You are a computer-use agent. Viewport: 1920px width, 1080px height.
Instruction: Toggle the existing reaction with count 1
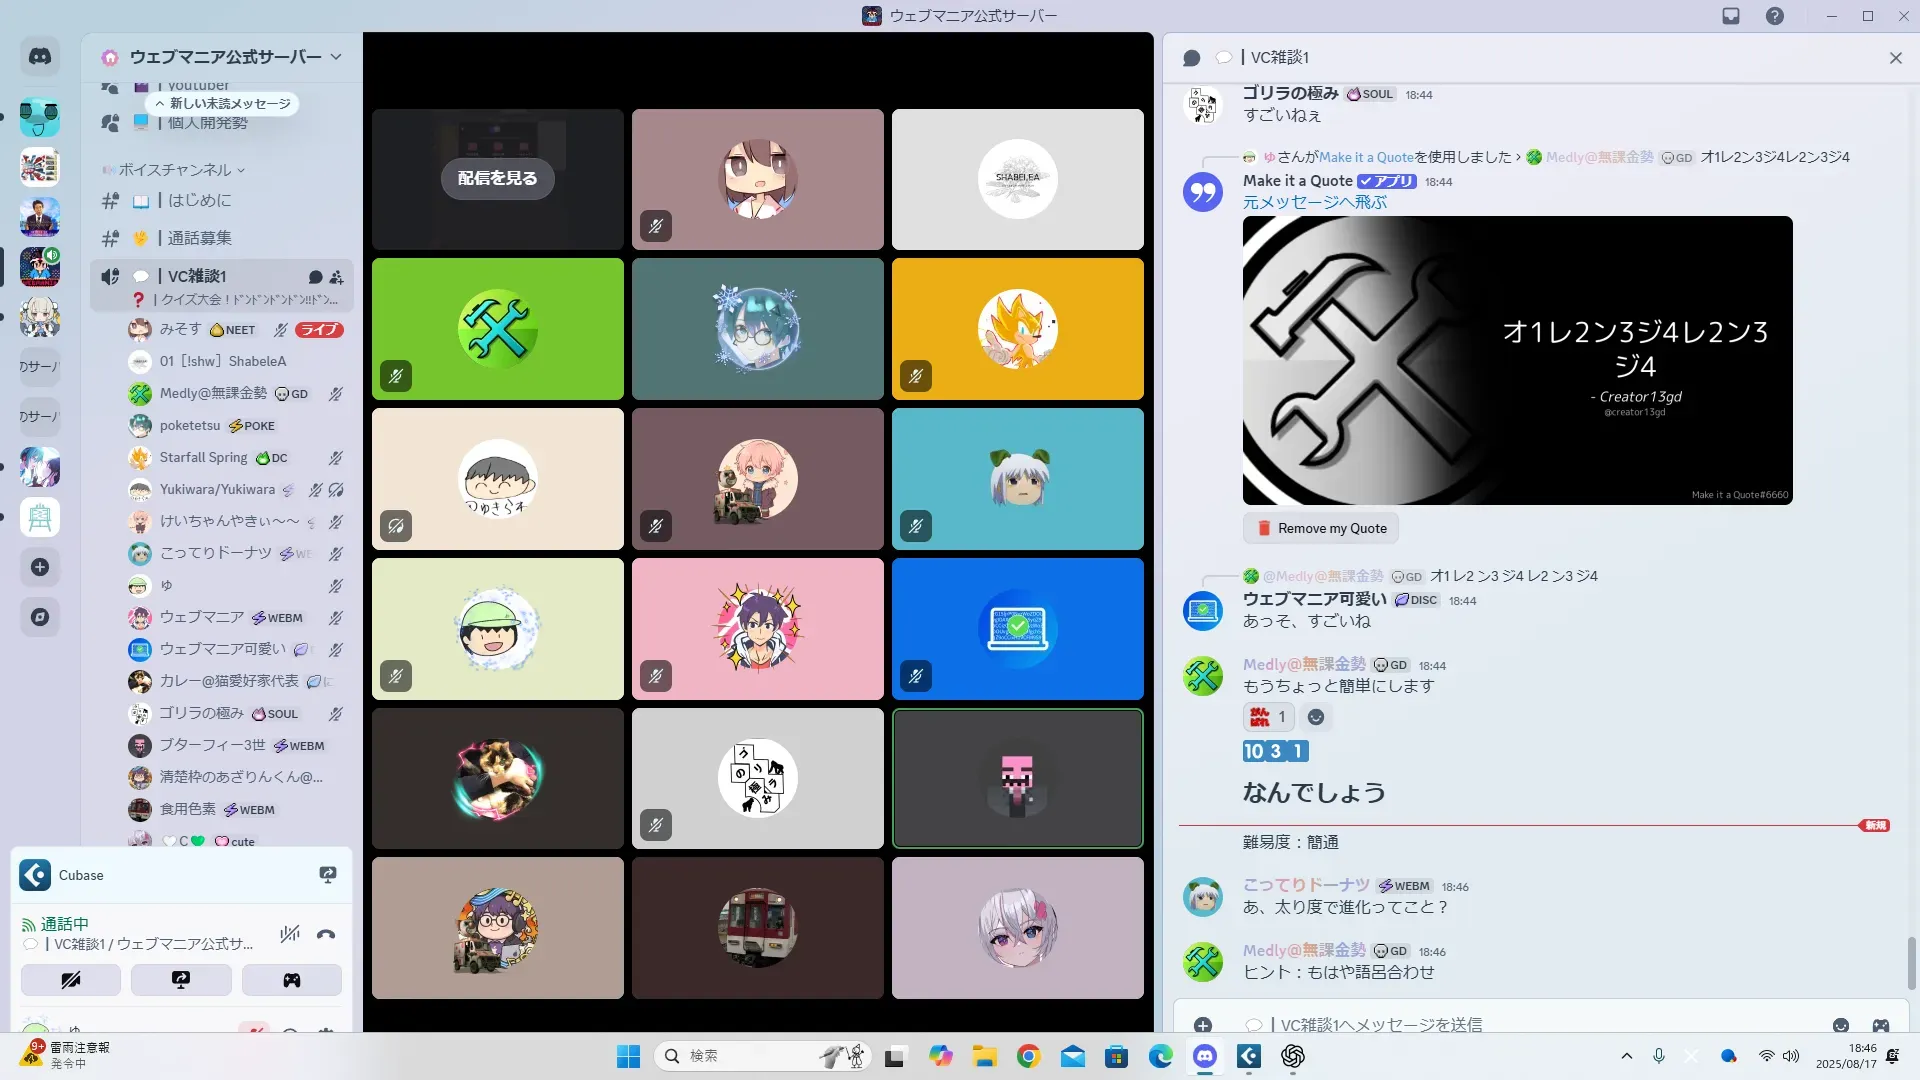[1268, 717]
